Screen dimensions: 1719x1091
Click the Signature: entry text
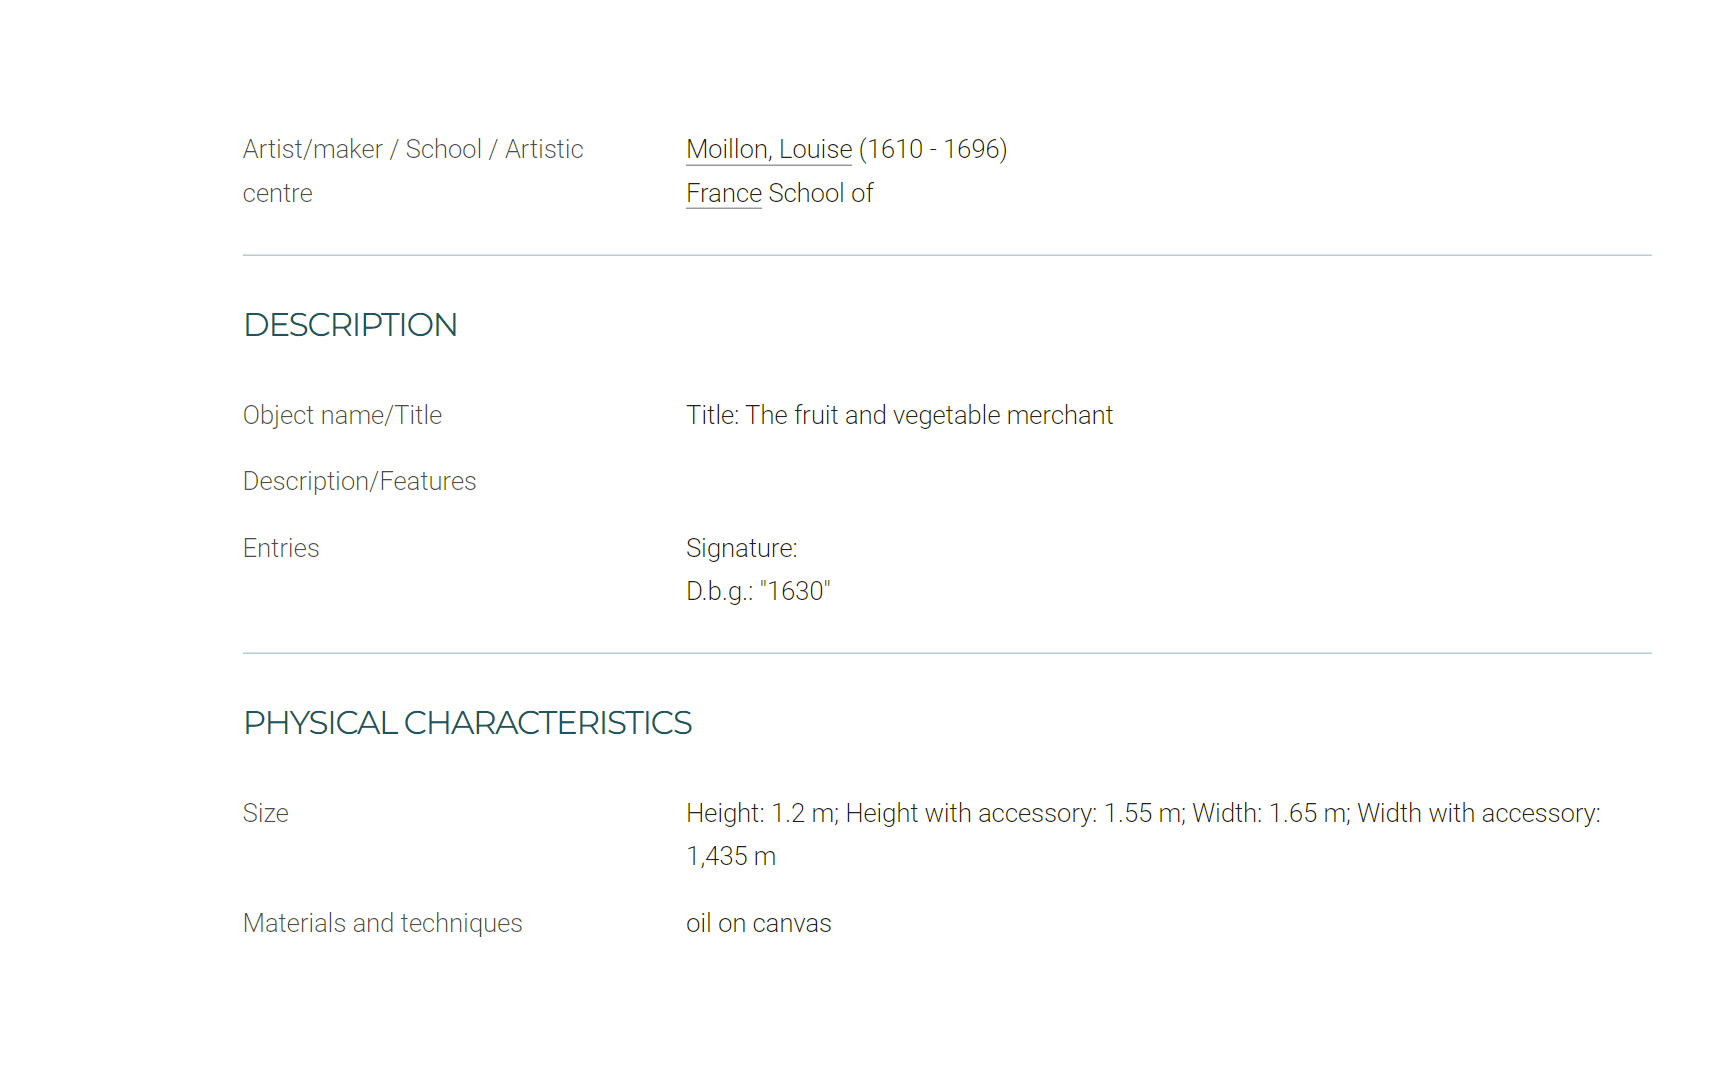(741, 548)
